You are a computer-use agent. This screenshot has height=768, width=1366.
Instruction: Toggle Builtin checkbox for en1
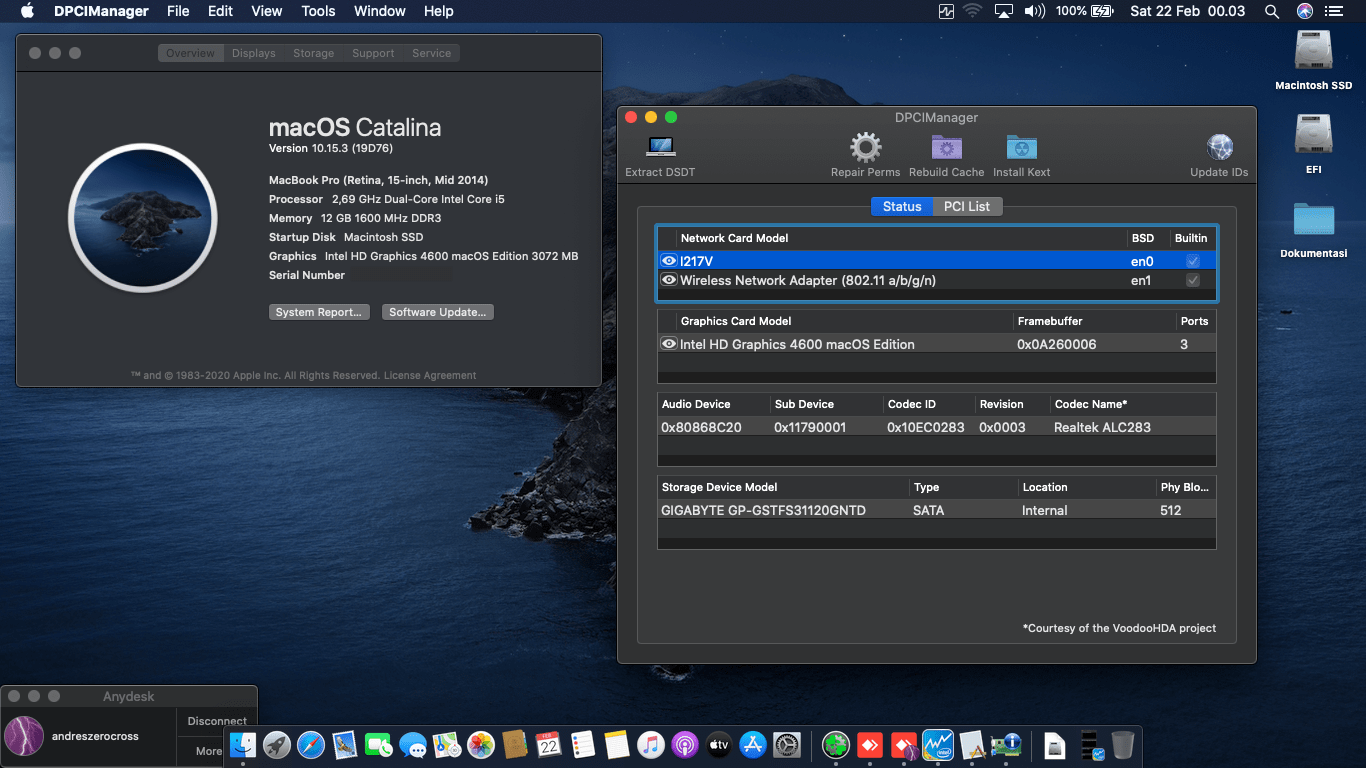click(1192, 280)
